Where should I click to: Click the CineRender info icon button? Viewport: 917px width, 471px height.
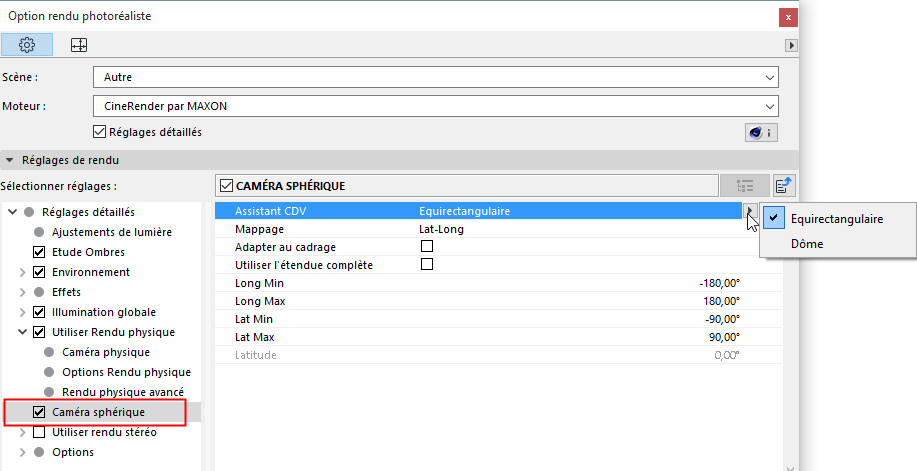point(761,132)
